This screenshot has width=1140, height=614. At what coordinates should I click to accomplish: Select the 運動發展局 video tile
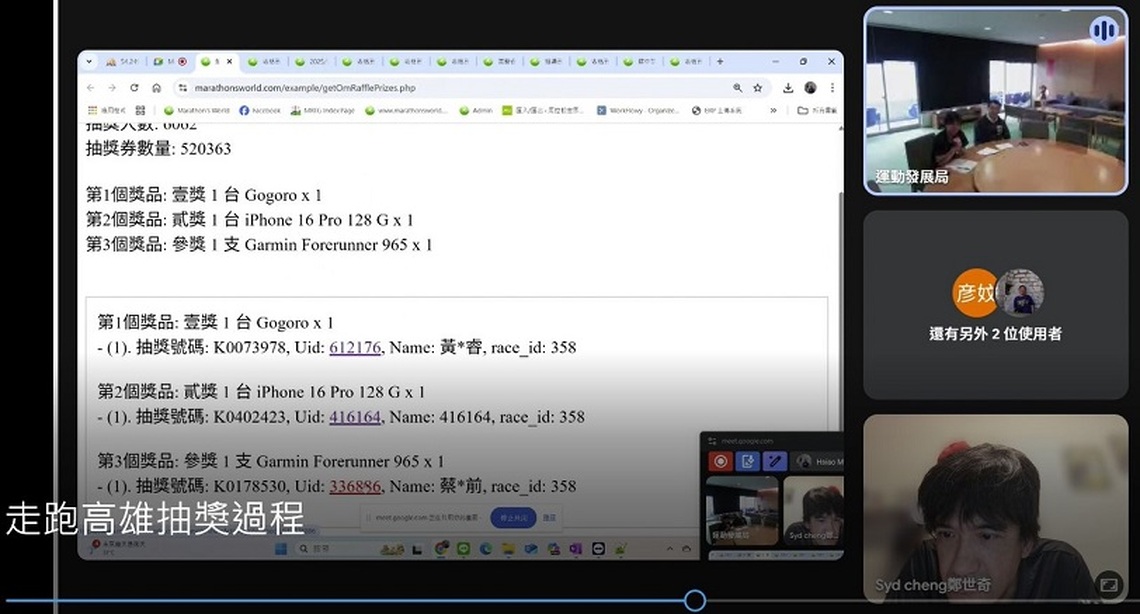tap(995, 101)
